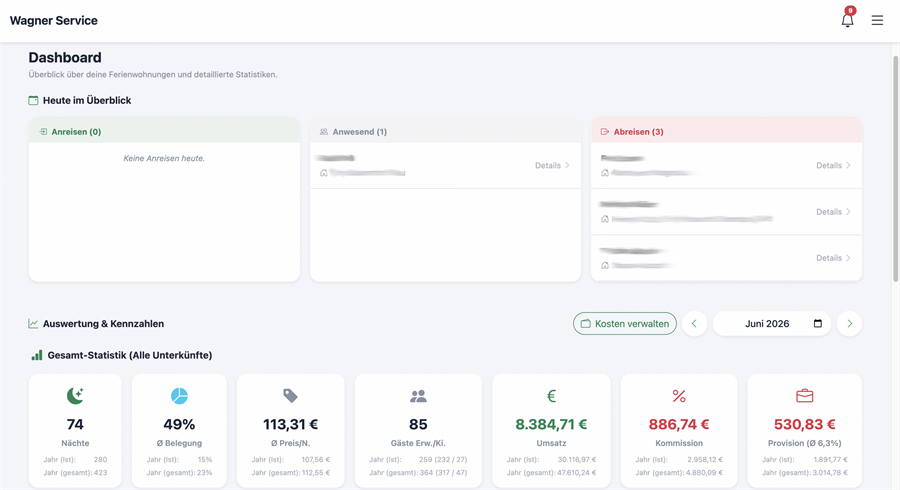Viewport: 900px width, 490px height.
Task: Click the Nächte Jahr (Ist) 280 value
Action: point(100,460)
